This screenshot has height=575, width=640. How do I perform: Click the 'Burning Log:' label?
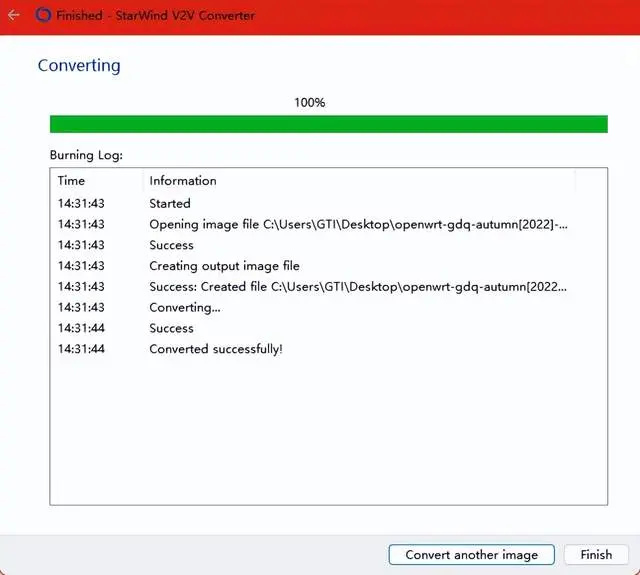pos(86,155)
